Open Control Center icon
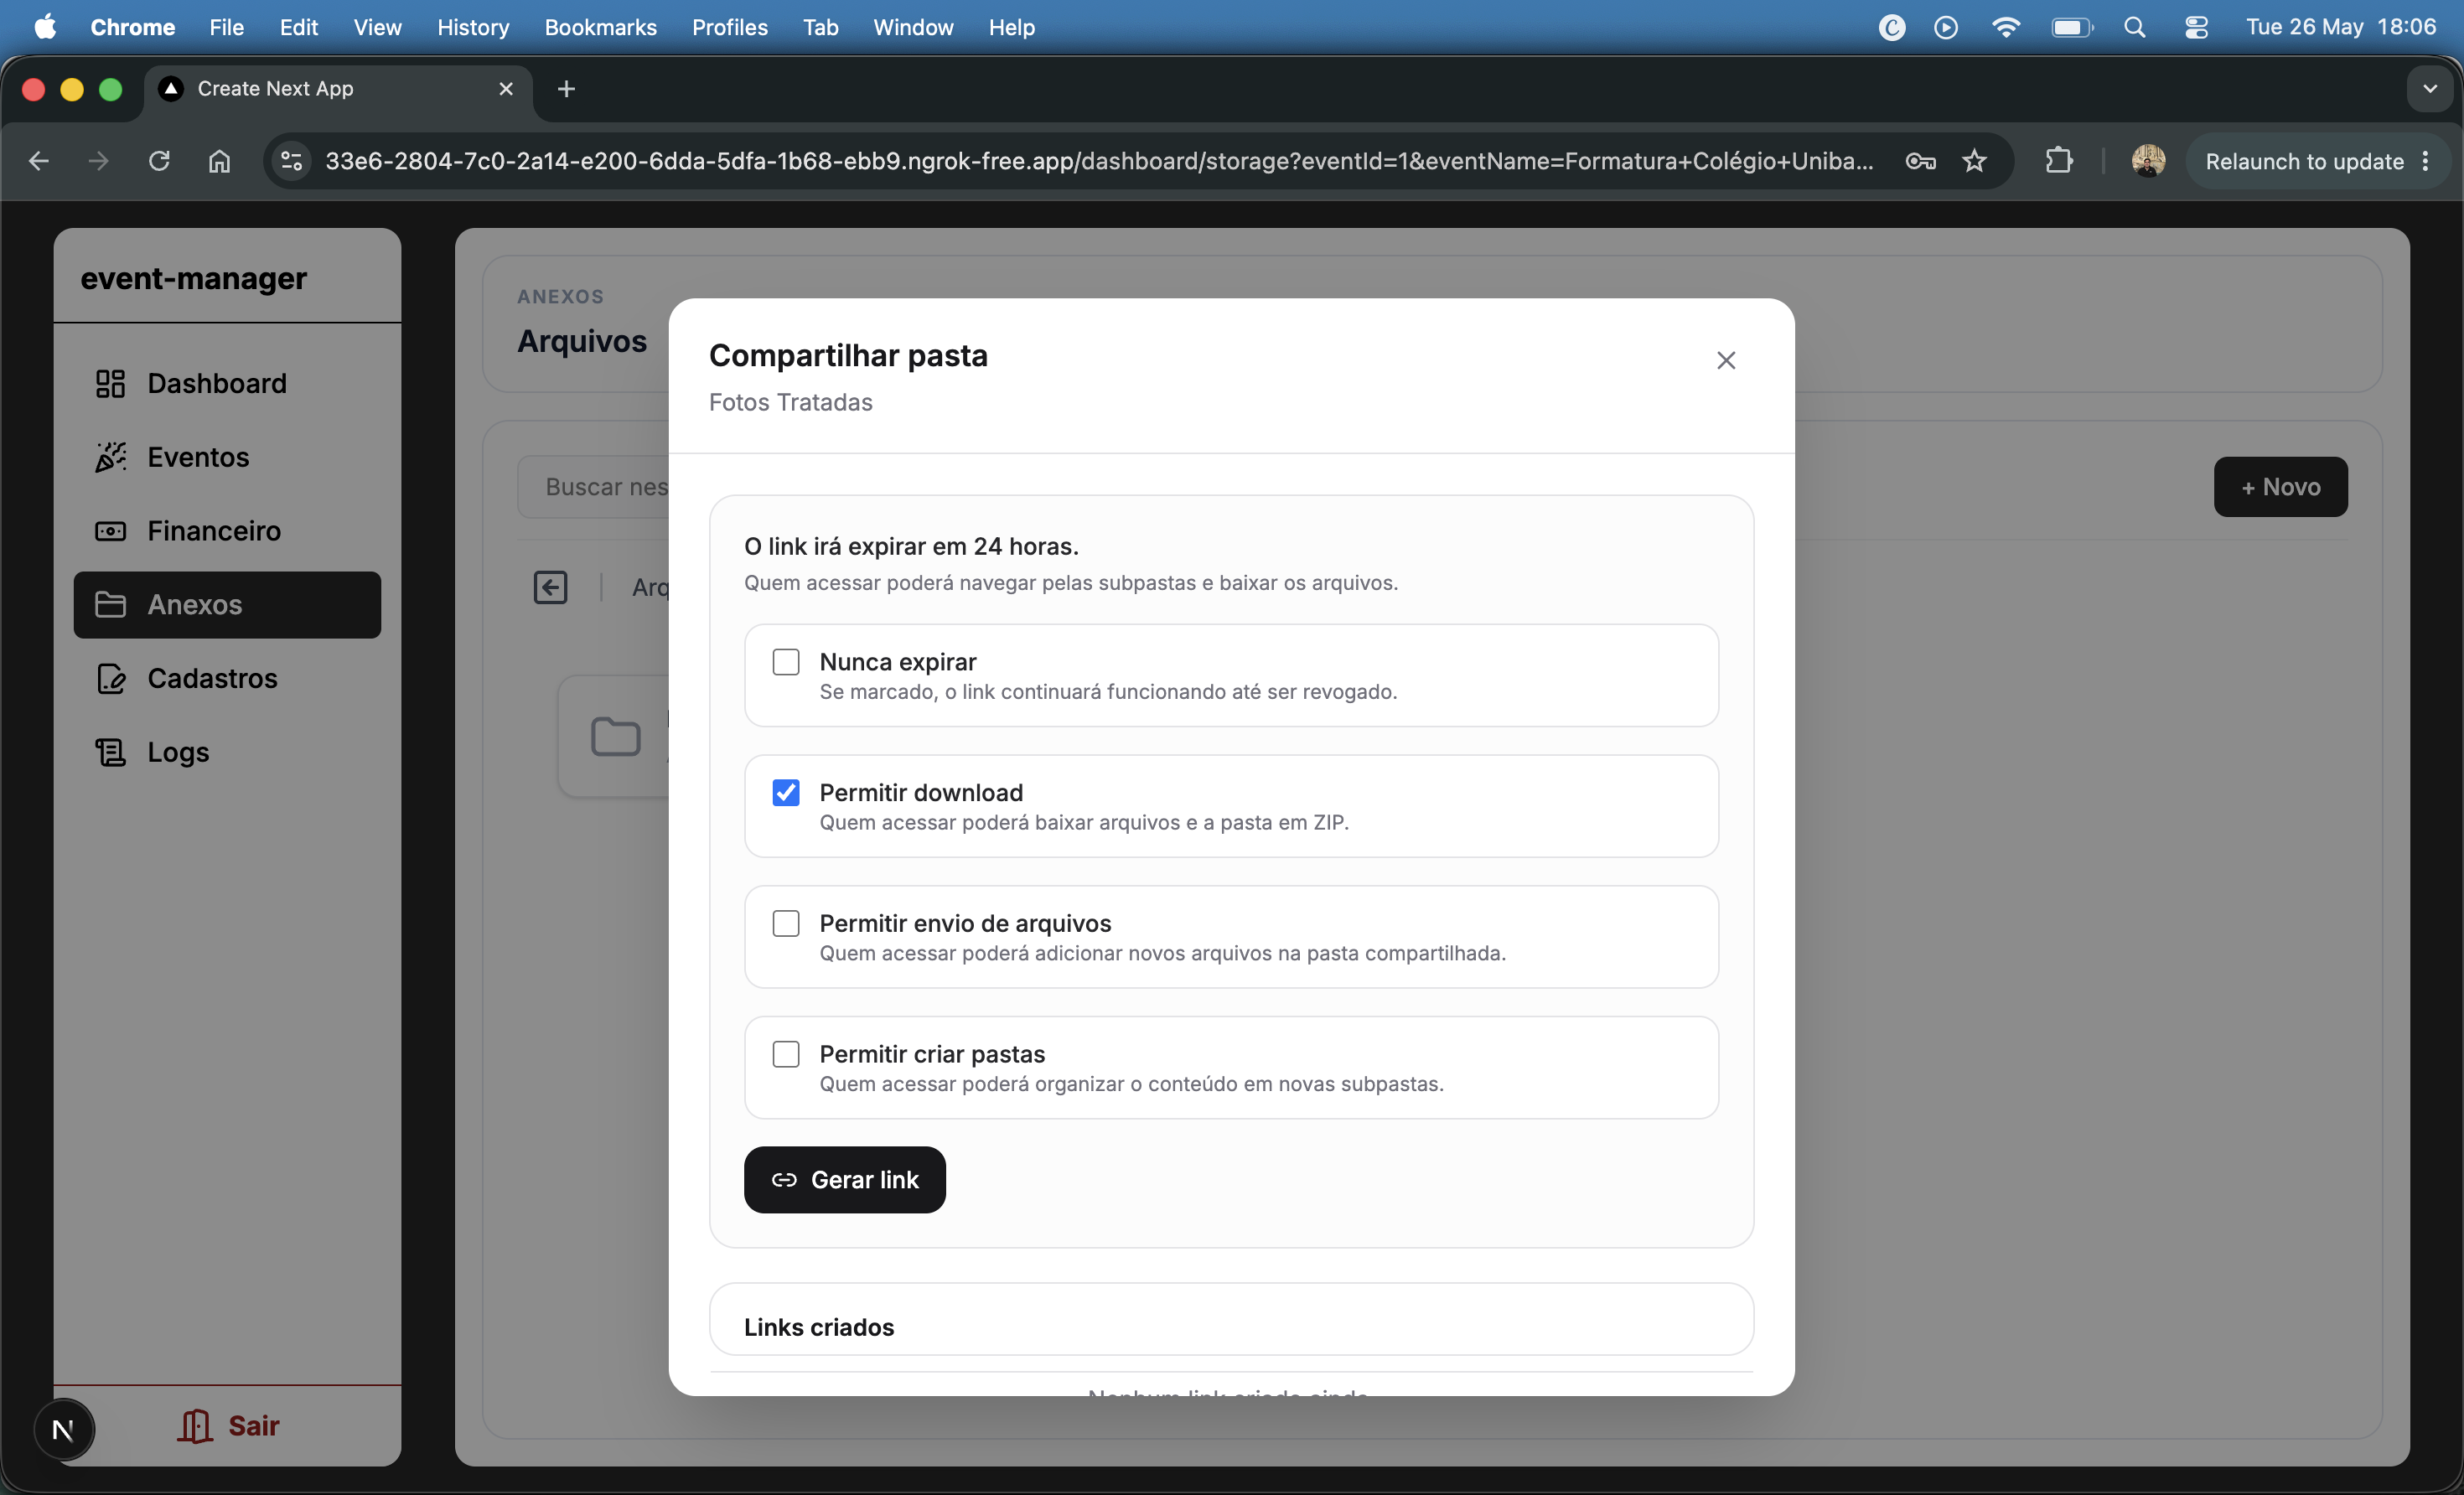 click(2196, 27)
